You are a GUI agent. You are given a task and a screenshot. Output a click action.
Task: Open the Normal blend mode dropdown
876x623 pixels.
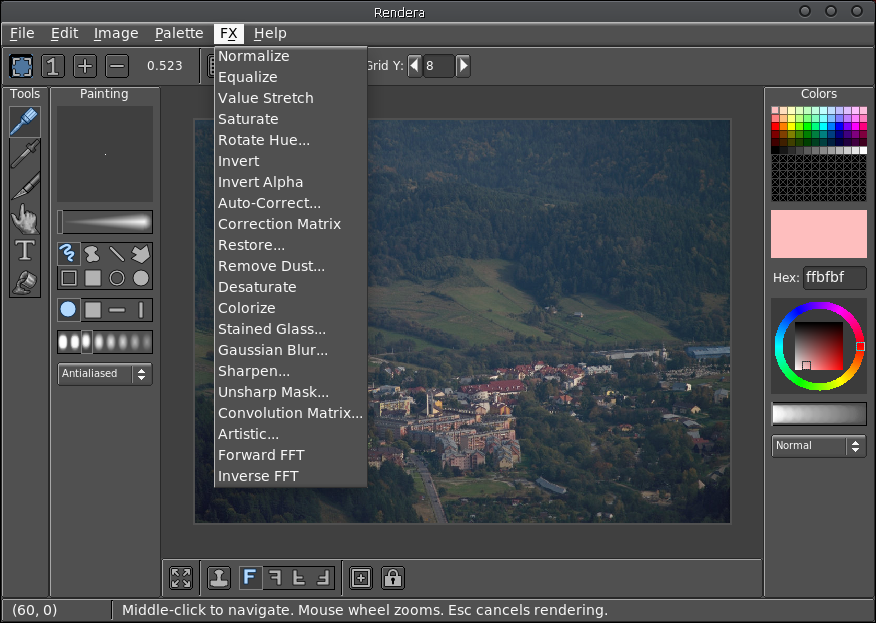pos(818,446)
